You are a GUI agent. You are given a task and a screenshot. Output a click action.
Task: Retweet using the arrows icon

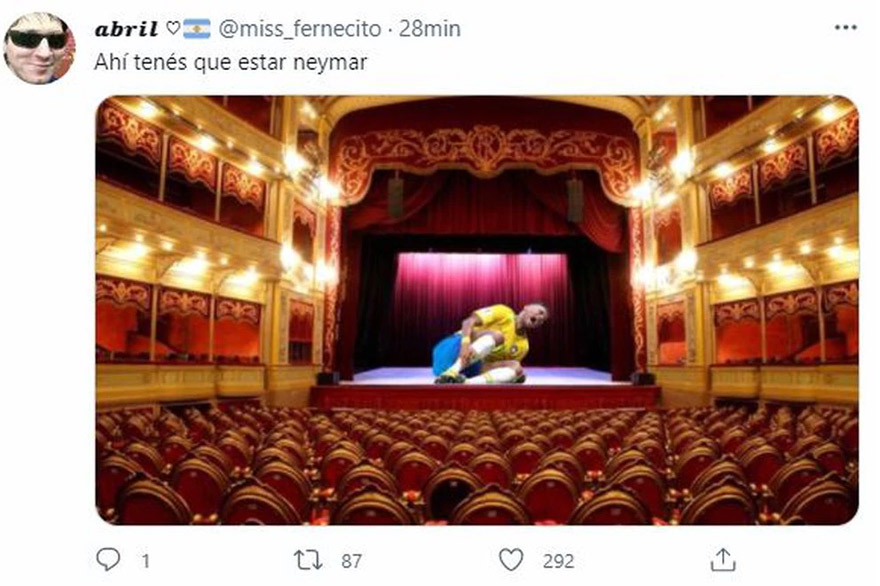(308, 560)
